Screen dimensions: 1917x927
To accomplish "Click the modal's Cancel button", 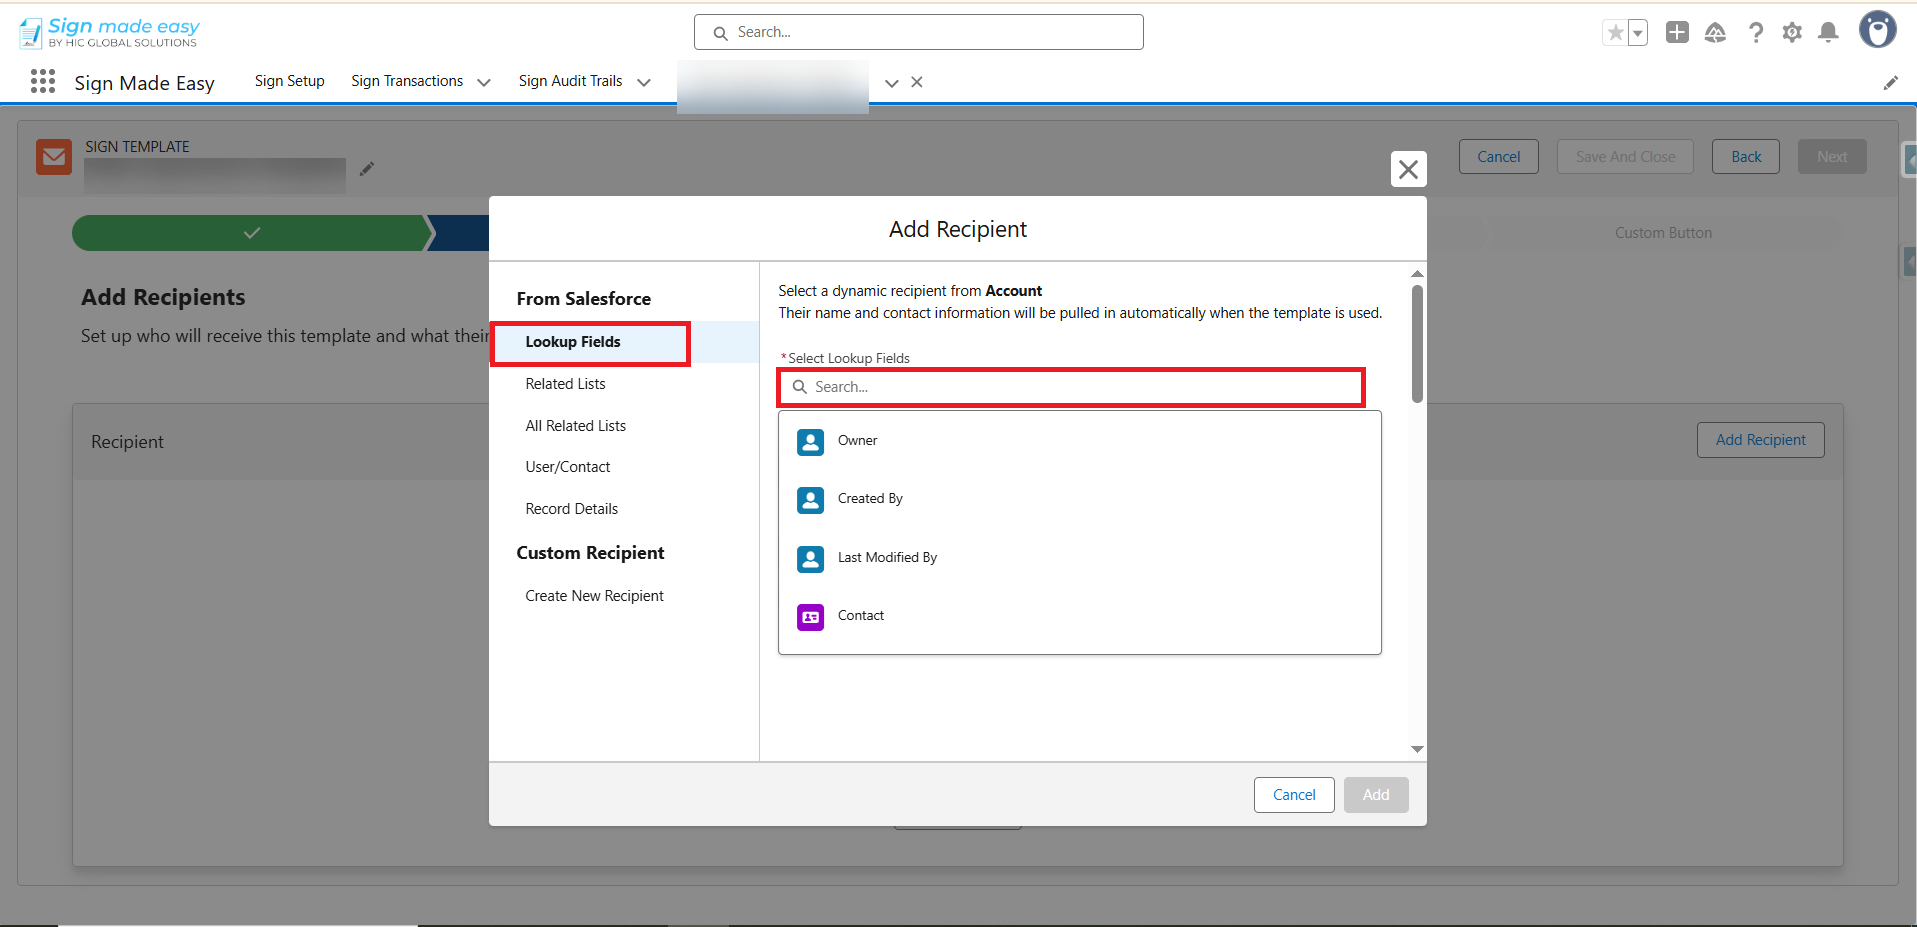I will [x=1293, y=795].
